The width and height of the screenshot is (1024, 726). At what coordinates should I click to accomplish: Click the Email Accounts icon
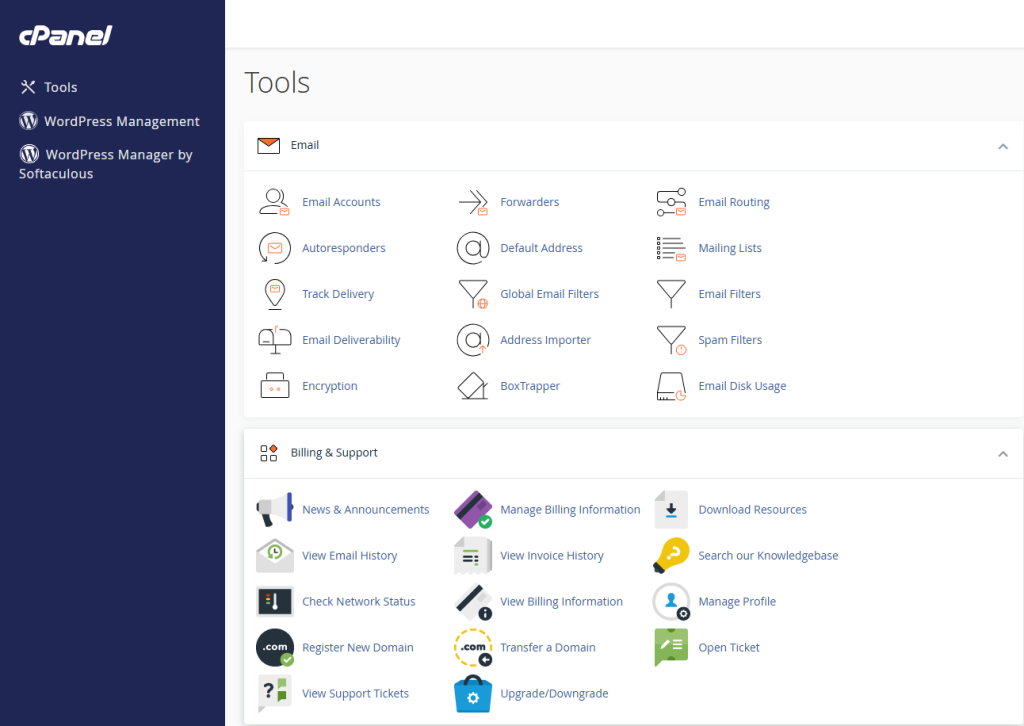[x=274, y=202]
